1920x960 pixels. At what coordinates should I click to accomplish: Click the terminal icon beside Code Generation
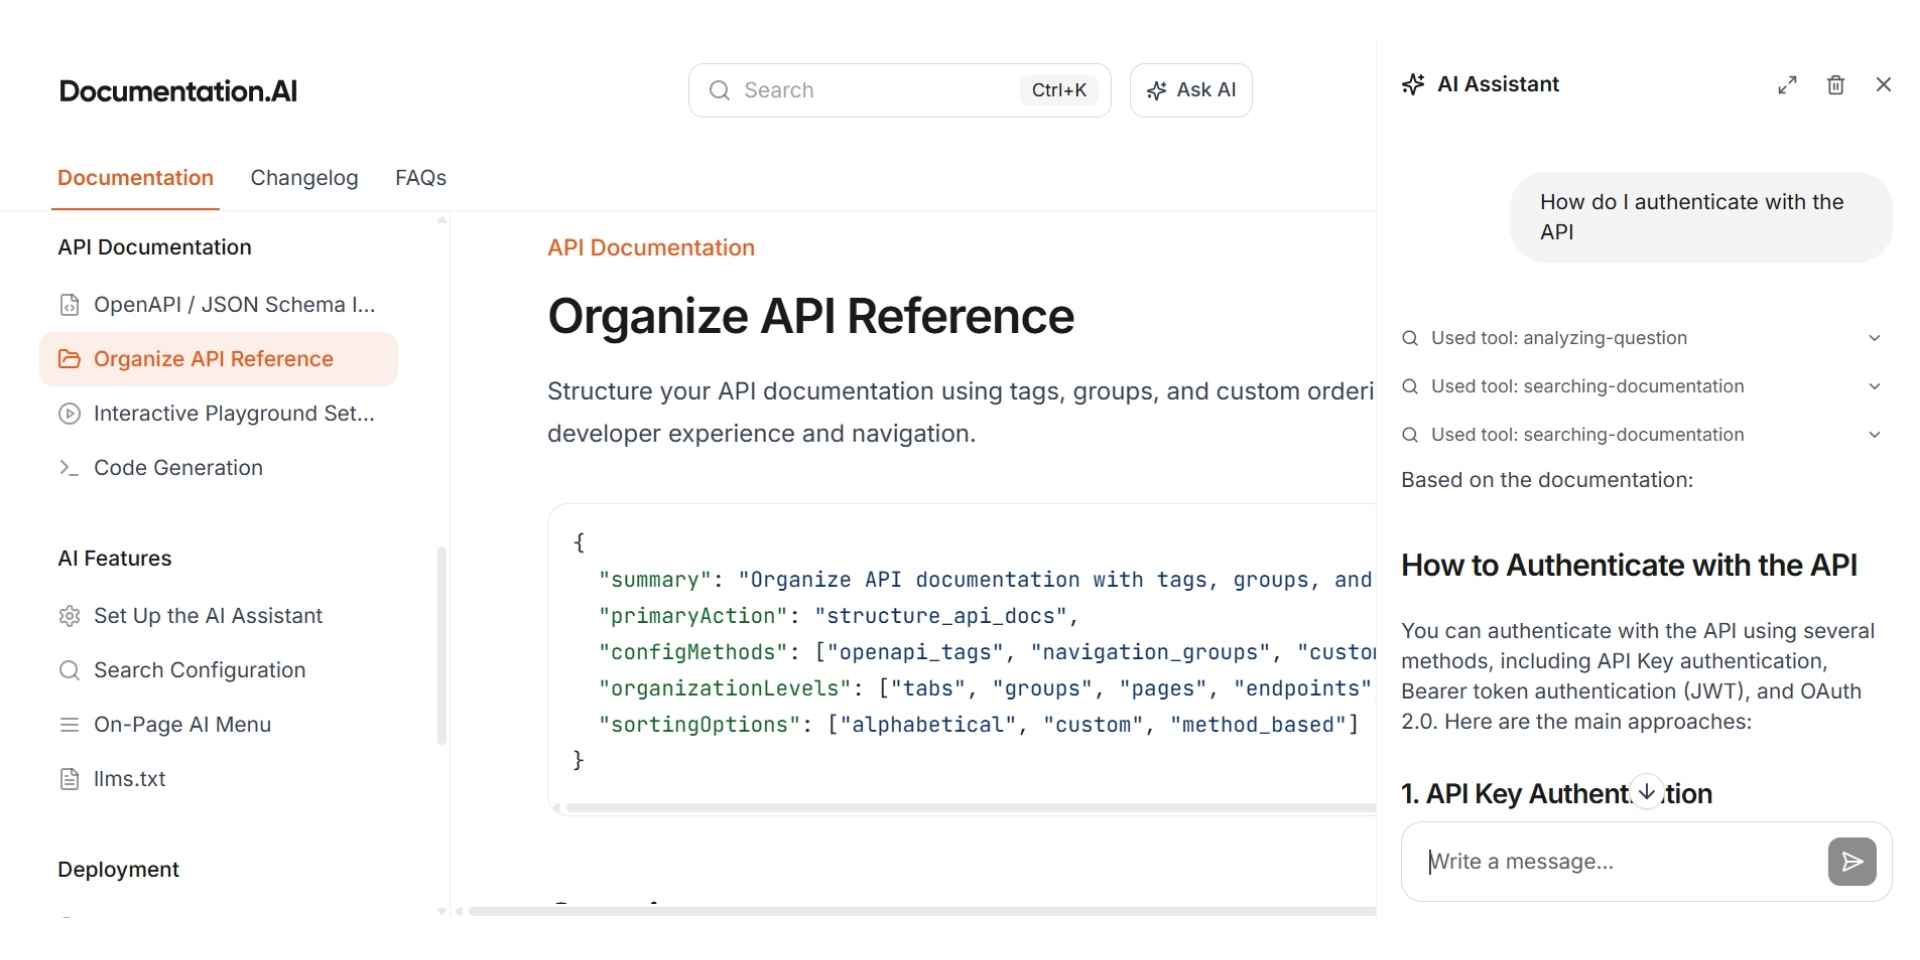coord(69,467)
